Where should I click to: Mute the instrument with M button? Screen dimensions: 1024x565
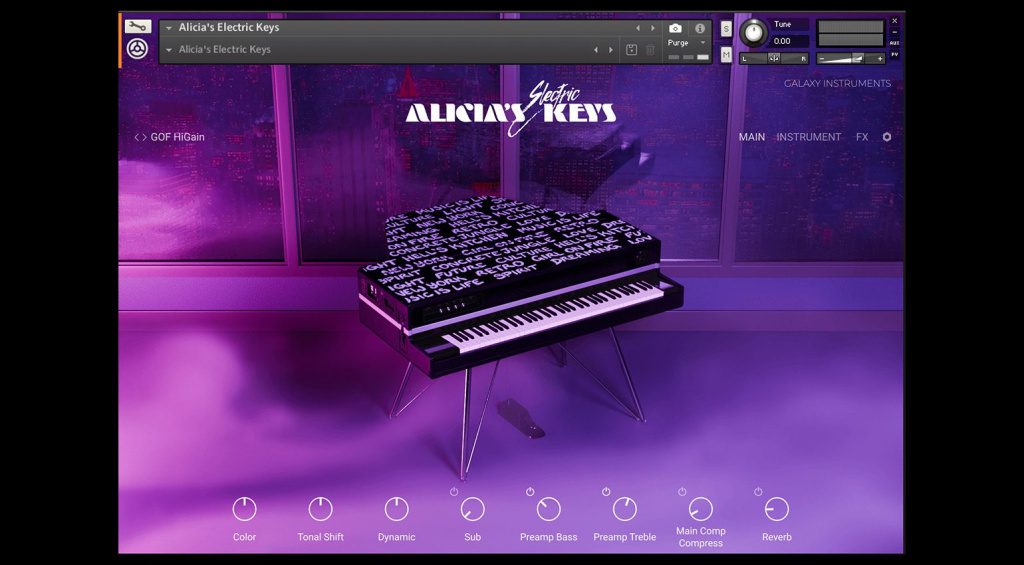coord(726,54)
